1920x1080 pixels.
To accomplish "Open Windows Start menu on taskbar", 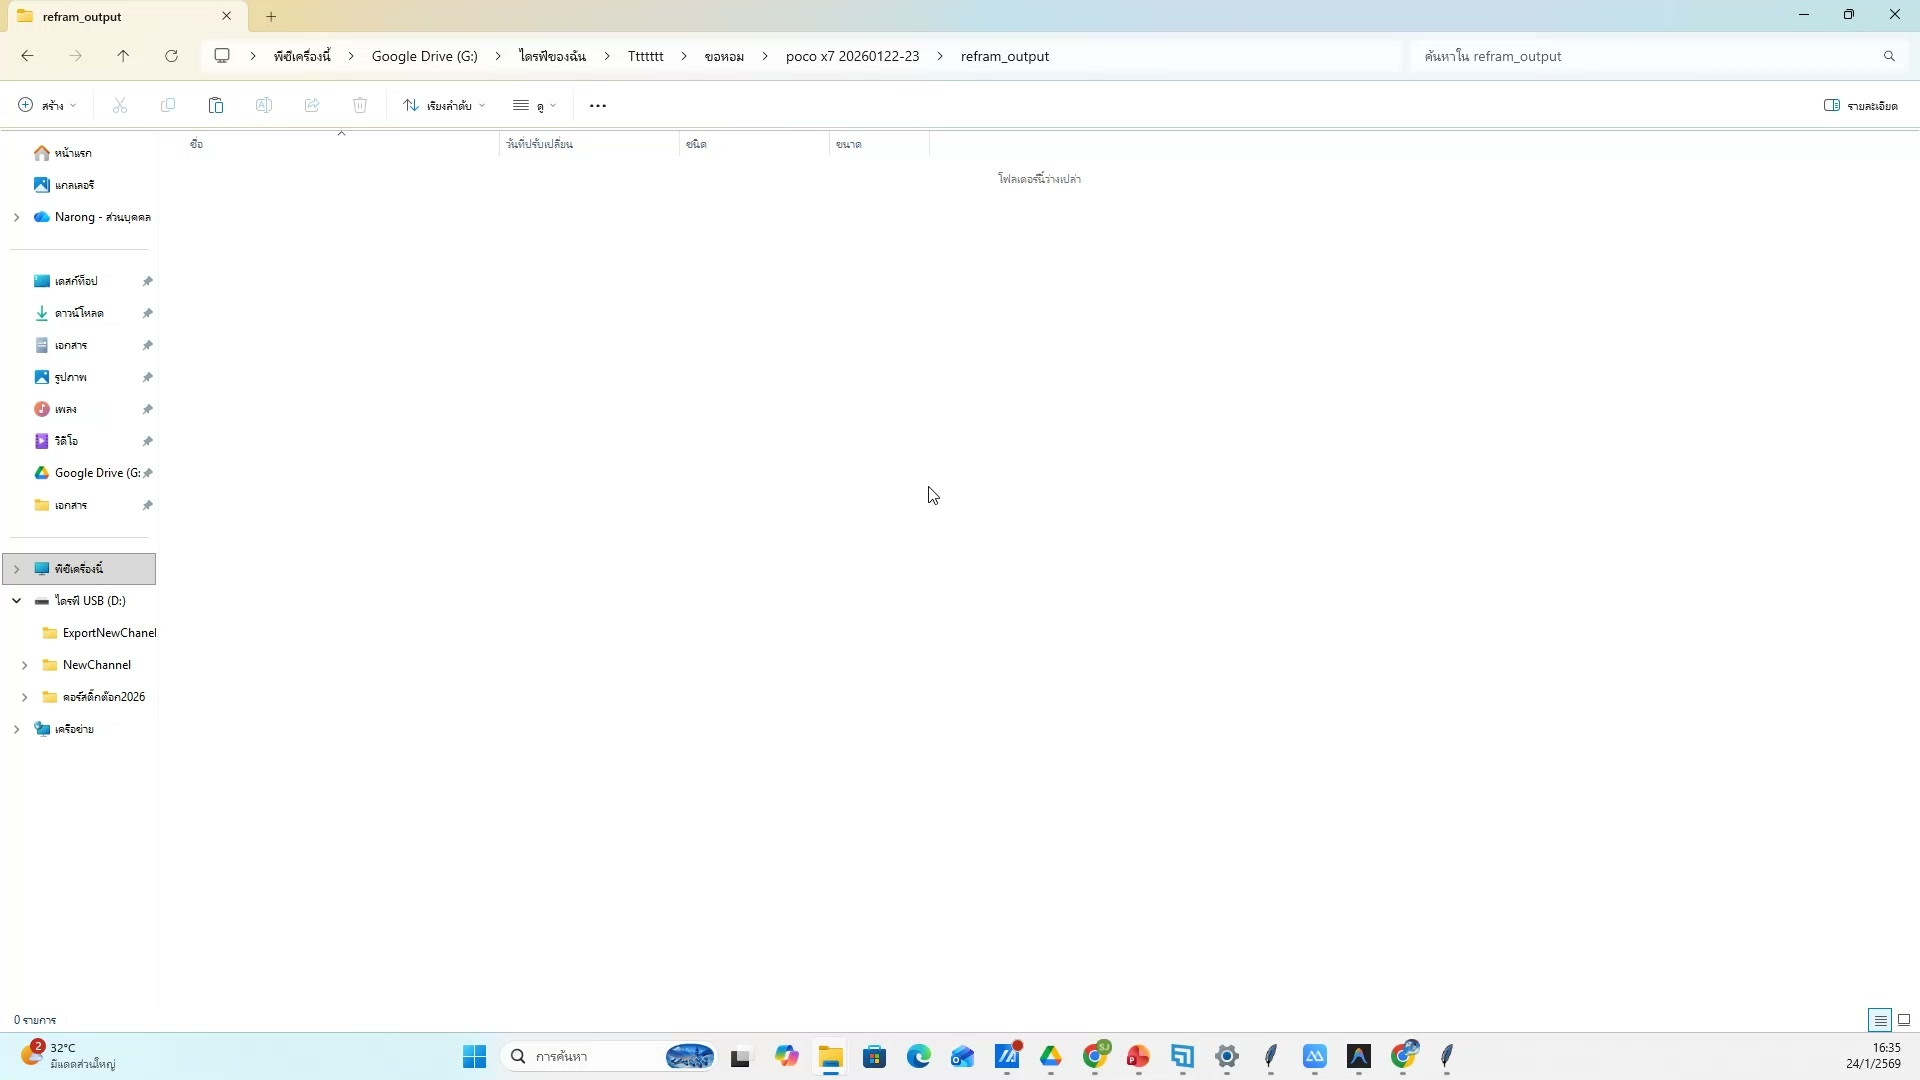I will point(474,1056).
